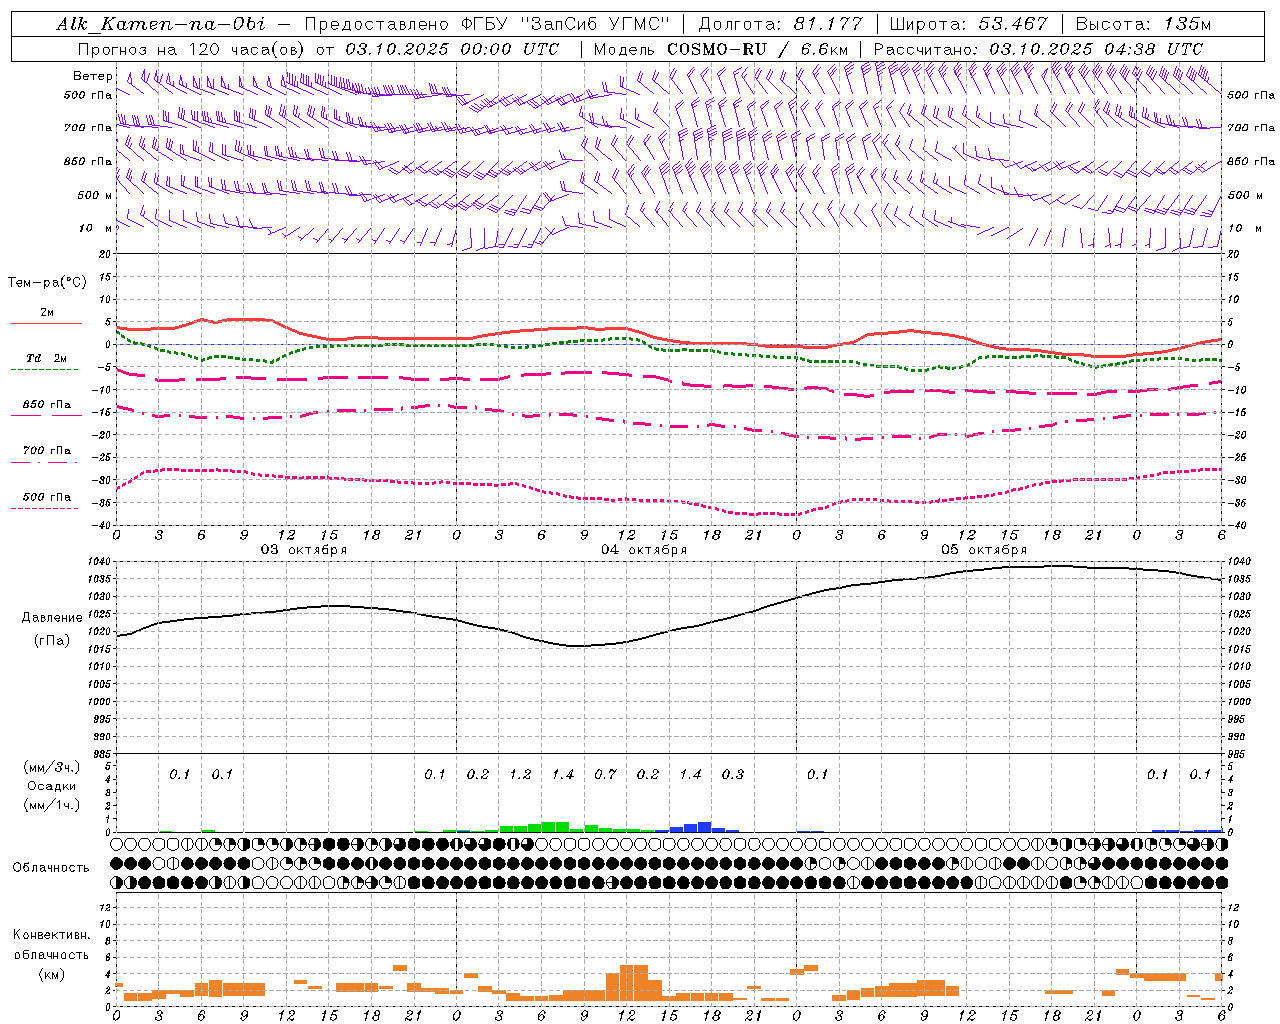Click the red 2м legend line sample
This screenshot has width=1280, height=1024.
pyautogui.click(x=46, y=323)
